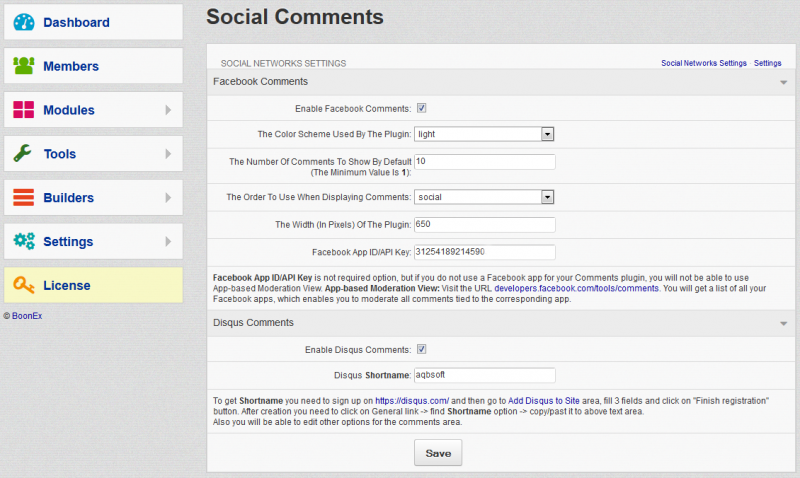This screenshot has width=800, height=478.
Task: Open the Dashboard menu item
Action: (93, 22)
